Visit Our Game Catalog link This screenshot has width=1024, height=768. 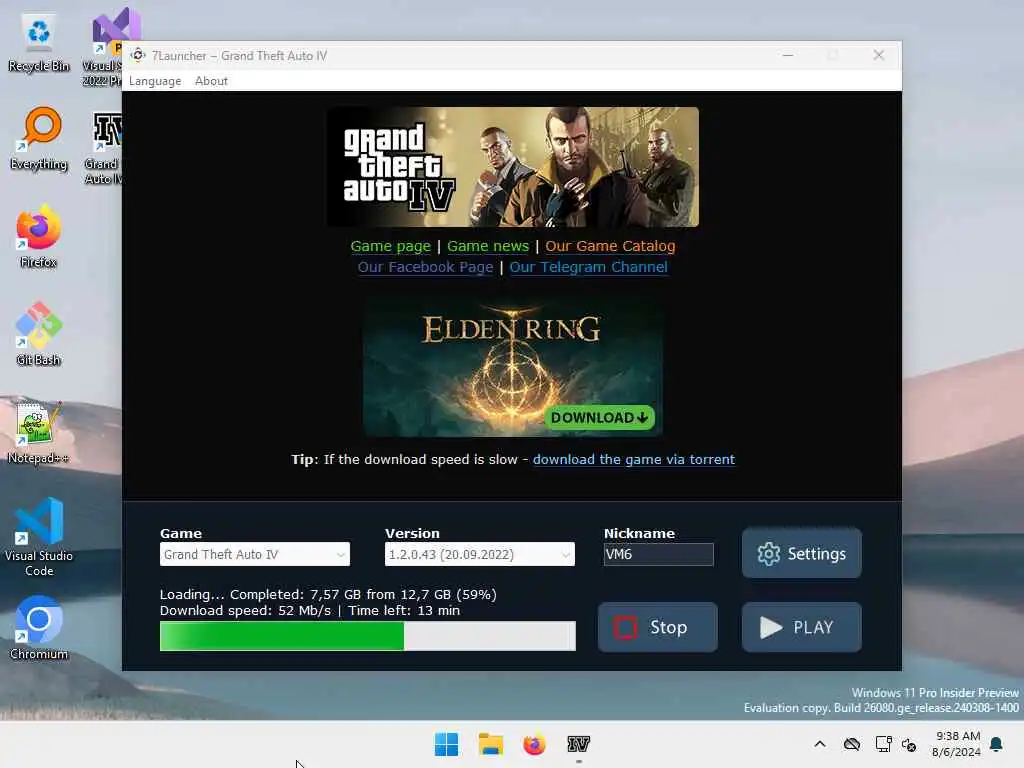(610, 246)
